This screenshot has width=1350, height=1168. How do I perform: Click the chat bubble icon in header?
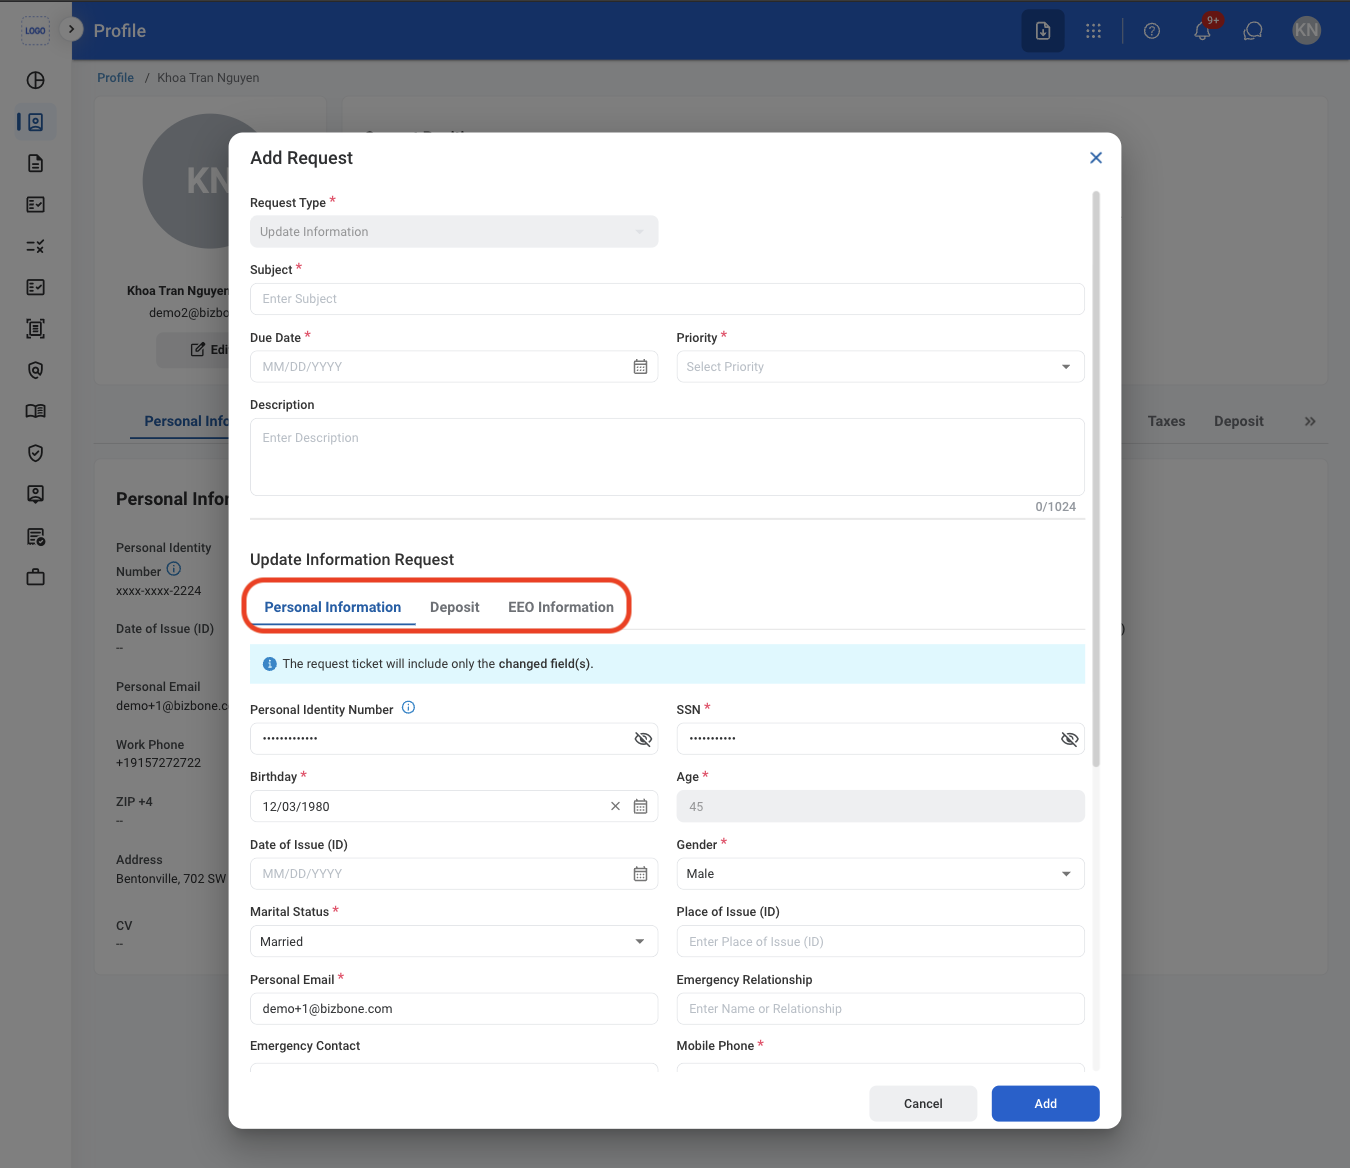(1253, 31)
